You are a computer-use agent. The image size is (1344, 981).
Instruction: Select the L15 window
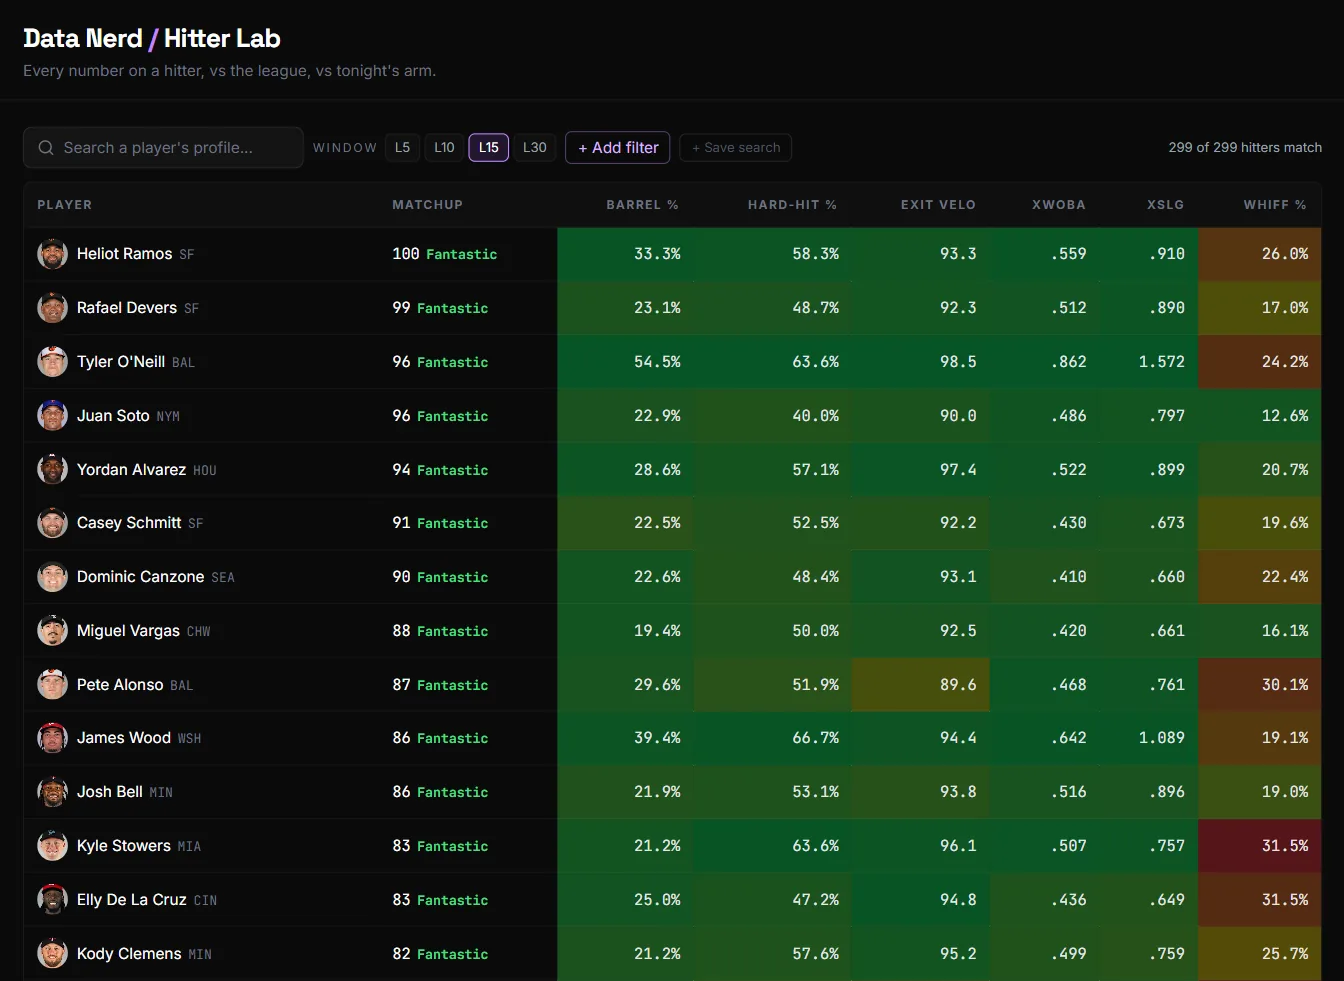[x=489, y=148]
